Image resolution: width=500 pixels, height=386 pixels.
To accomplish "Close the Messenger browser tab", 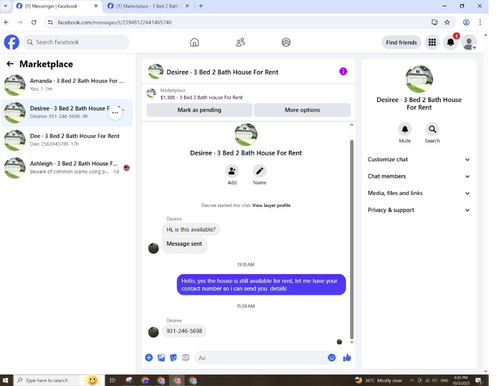I will 96,6.
